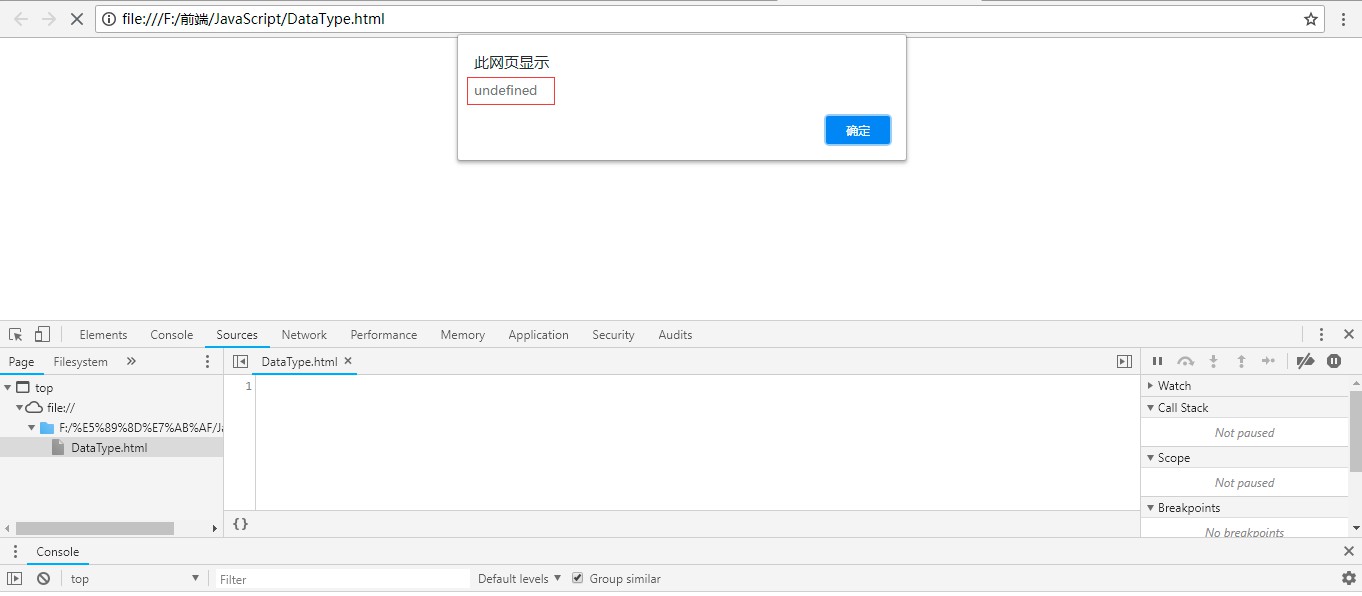The image size is (1362, 596).
Task: Toggle the Group similar checkbox
Action: 577,579
